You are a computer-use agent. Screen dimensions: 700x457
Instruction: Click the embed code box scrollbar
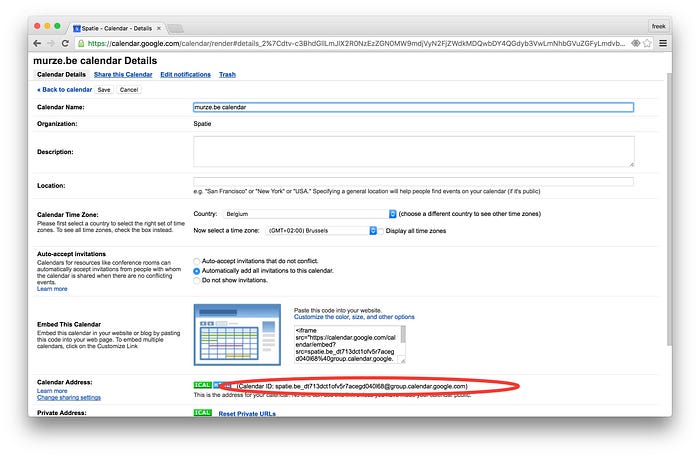[403, 335]
